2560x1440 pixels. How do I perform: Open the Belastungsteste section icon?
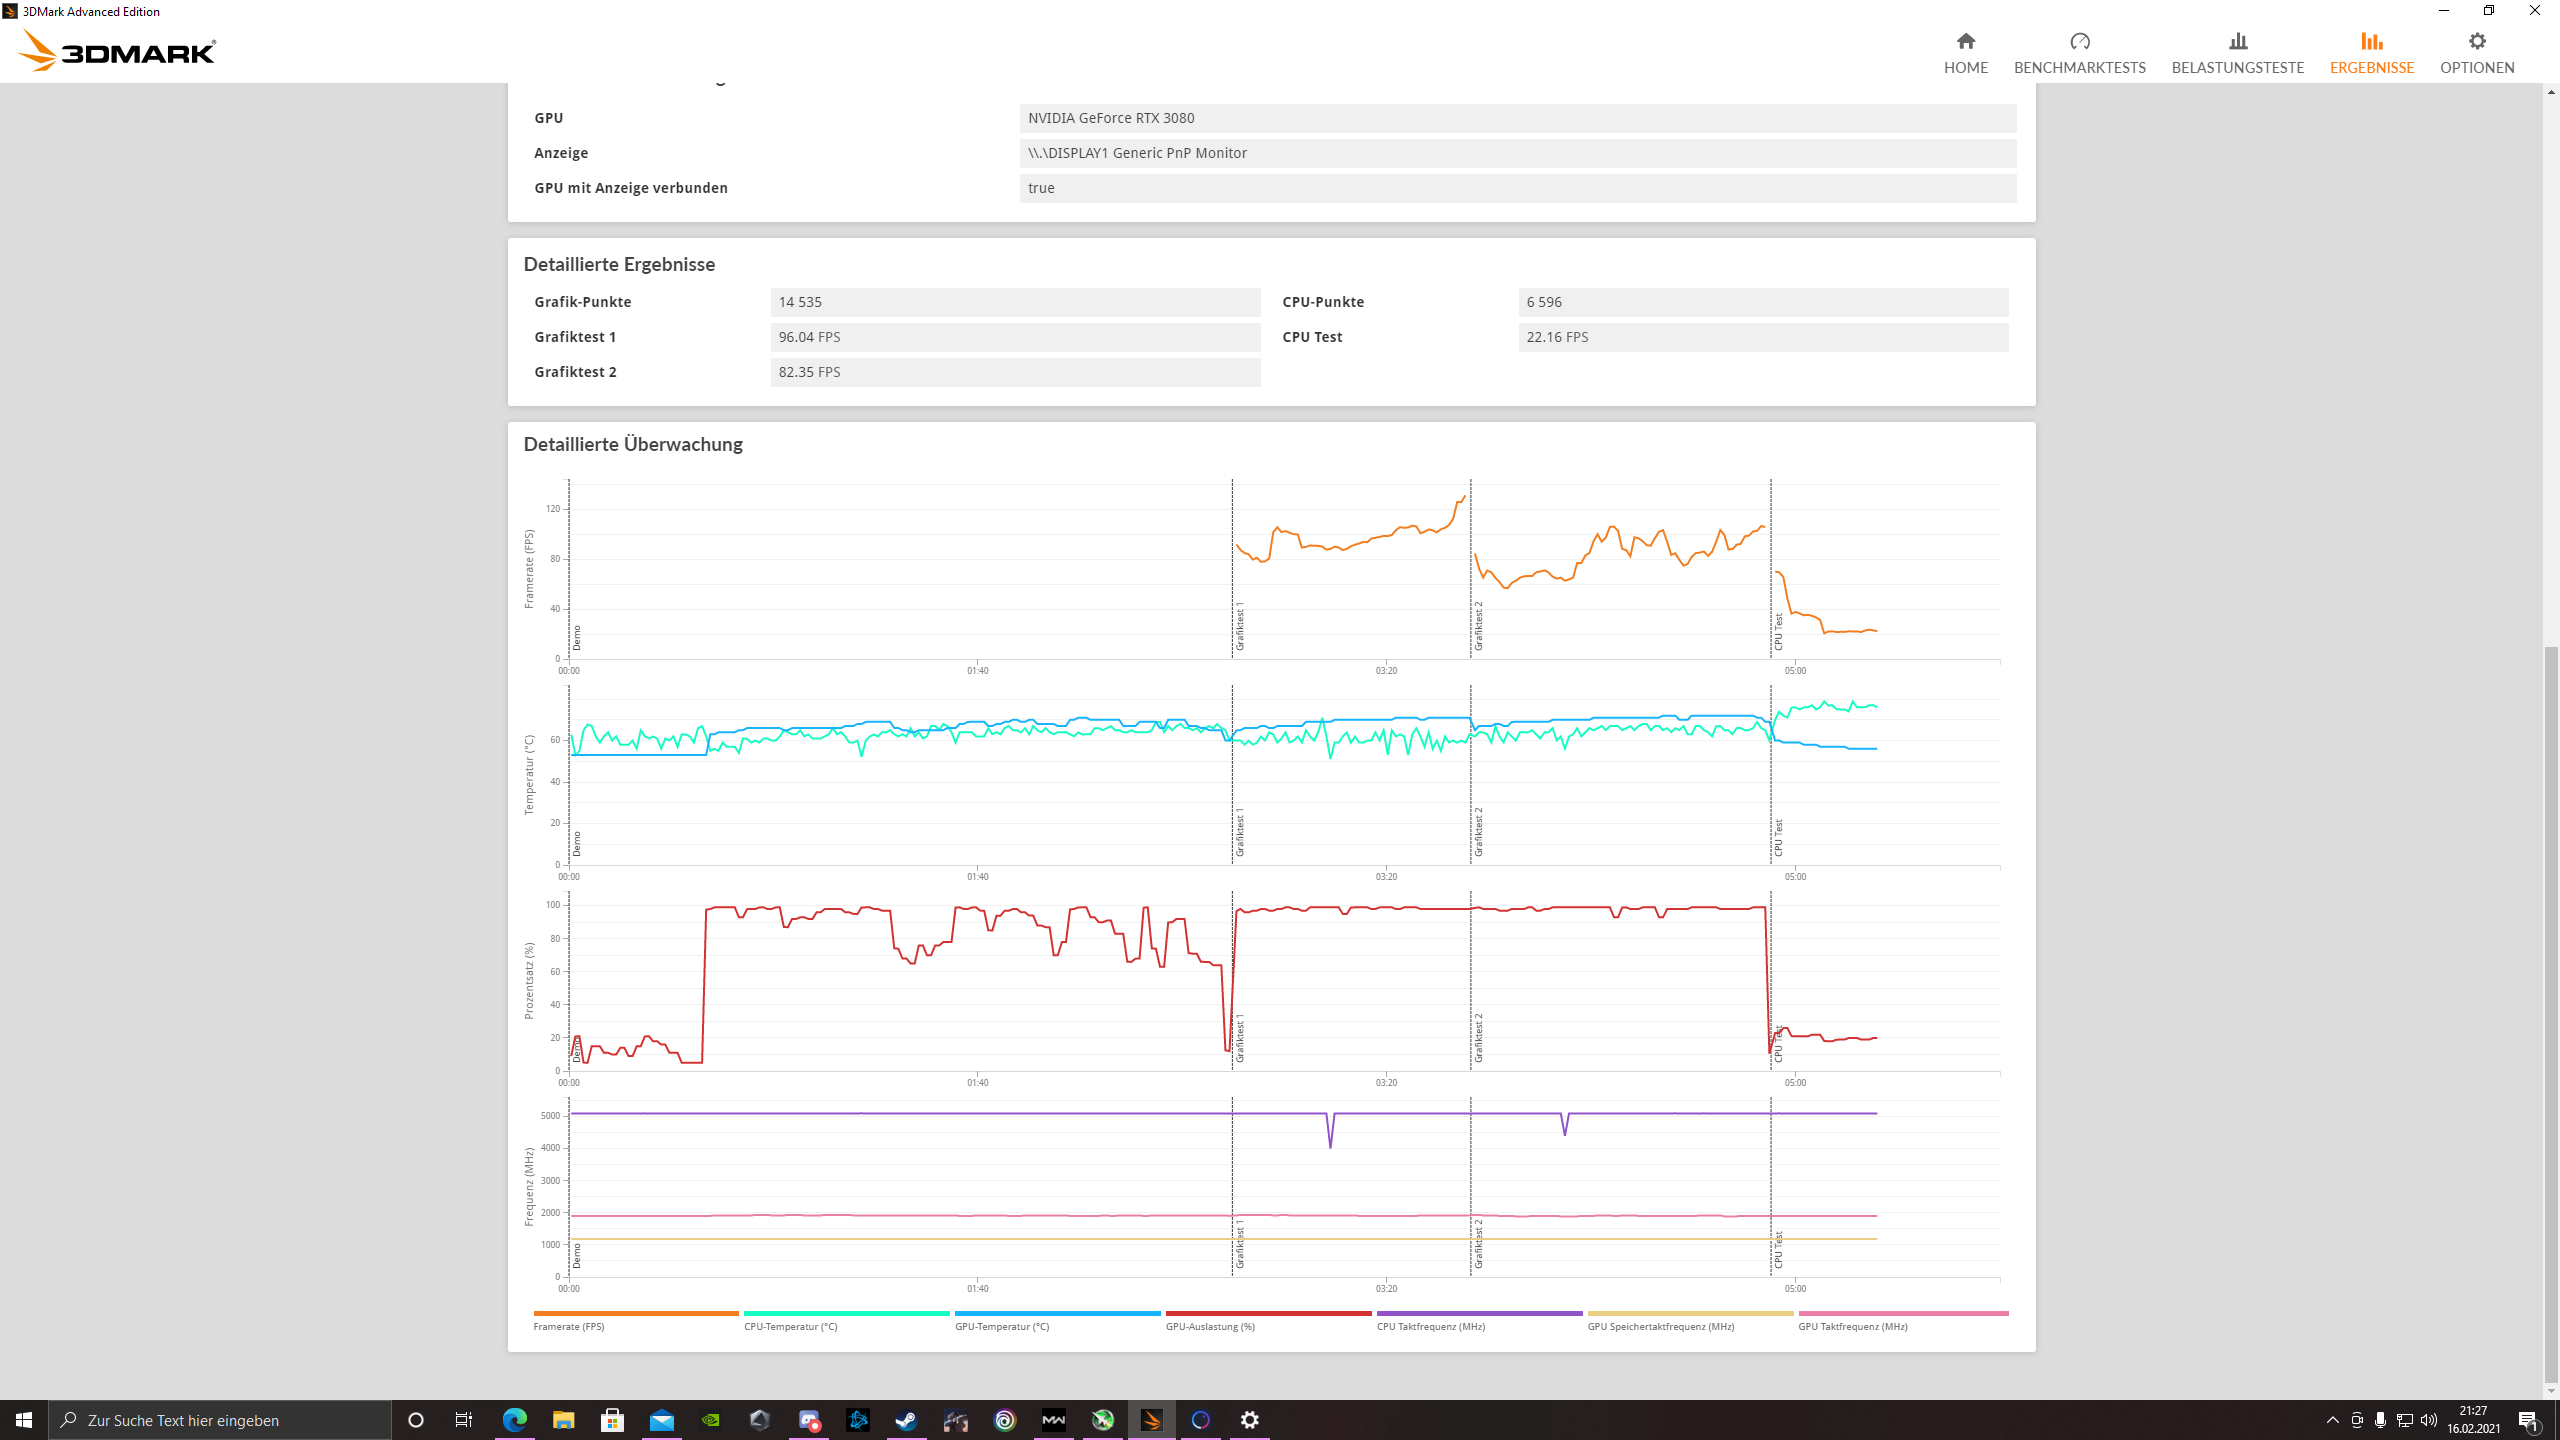(x=2237, y=41)
